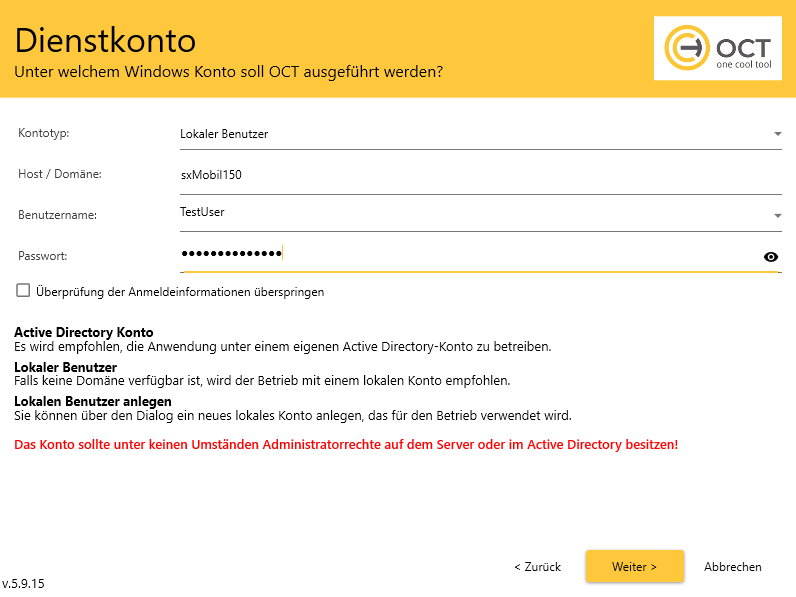Viewport: 796px width, 597px height.
Task: Click the Passwort label
Action: pos(43,256)
